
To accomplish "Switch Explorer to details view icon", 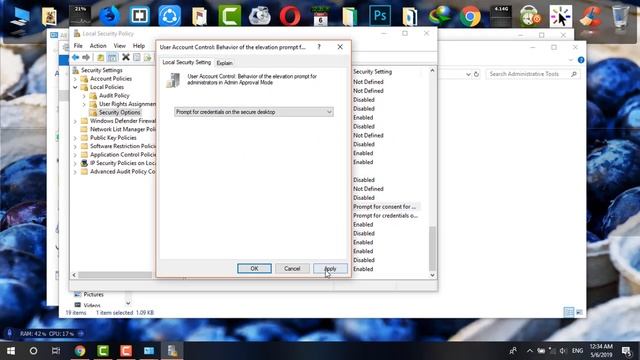I will click(x=568, y=312).
